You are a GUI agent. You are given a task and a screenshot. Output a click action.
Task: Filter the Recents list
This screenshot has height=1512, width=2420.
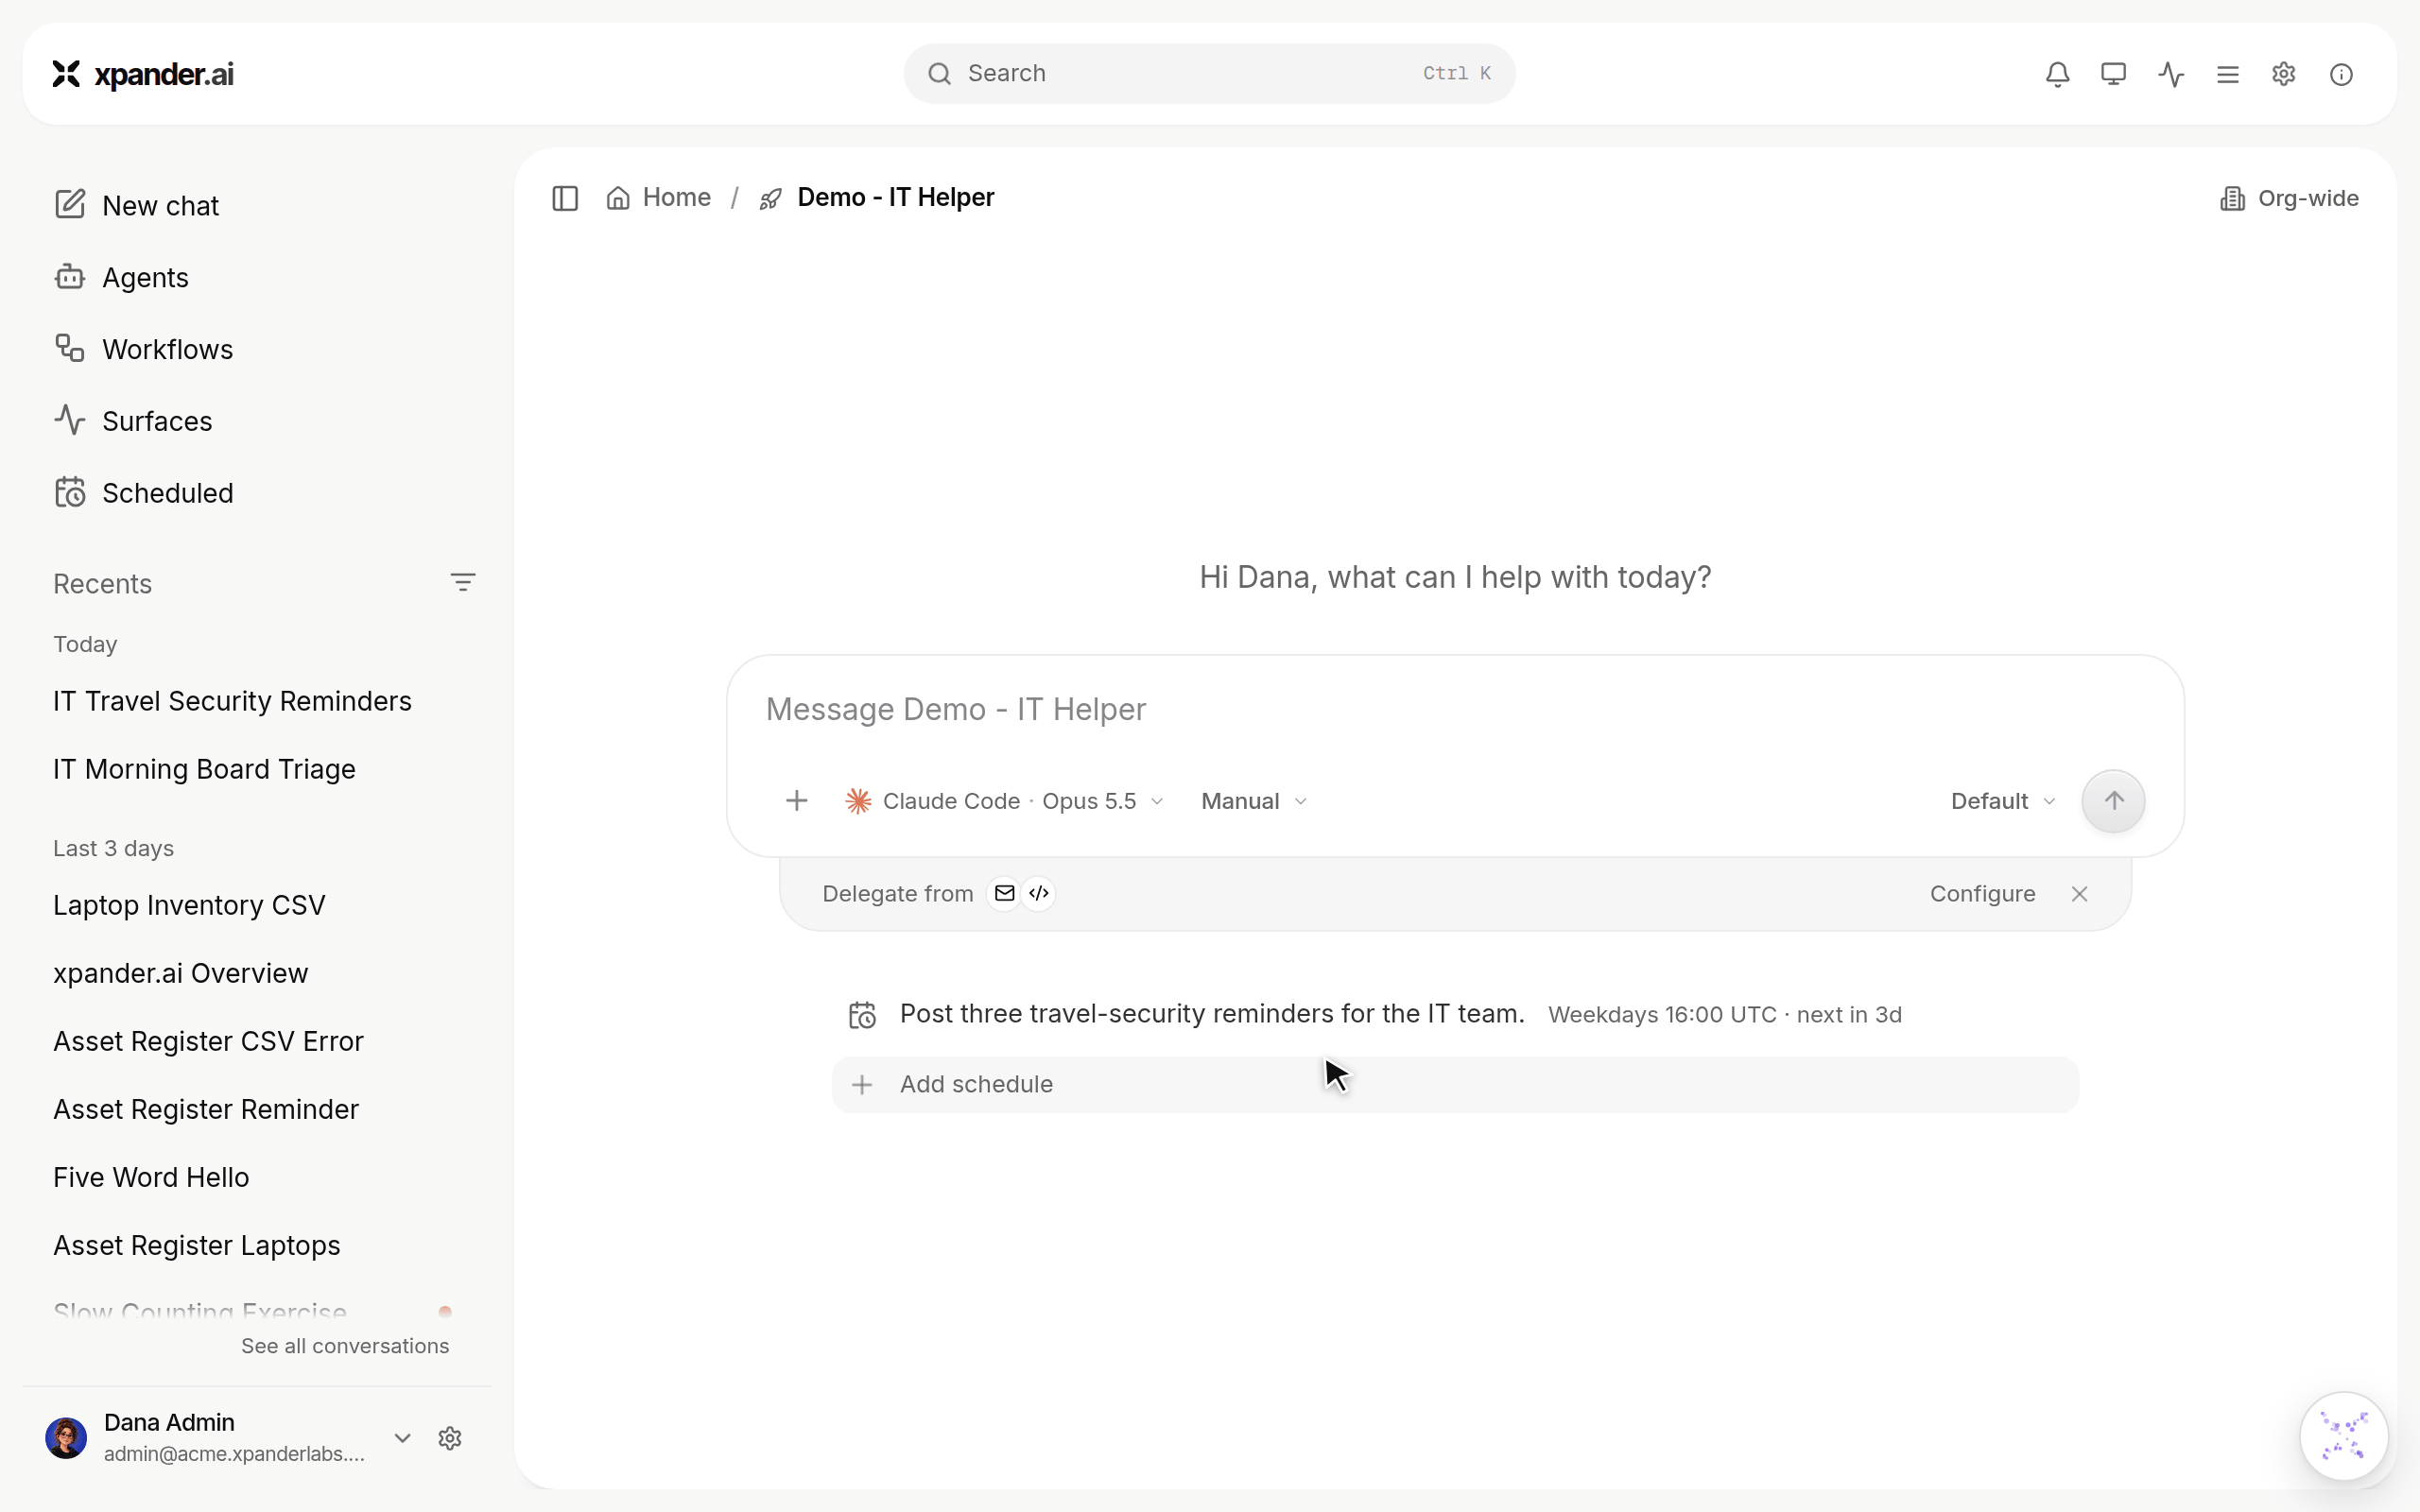click(462, 582)
